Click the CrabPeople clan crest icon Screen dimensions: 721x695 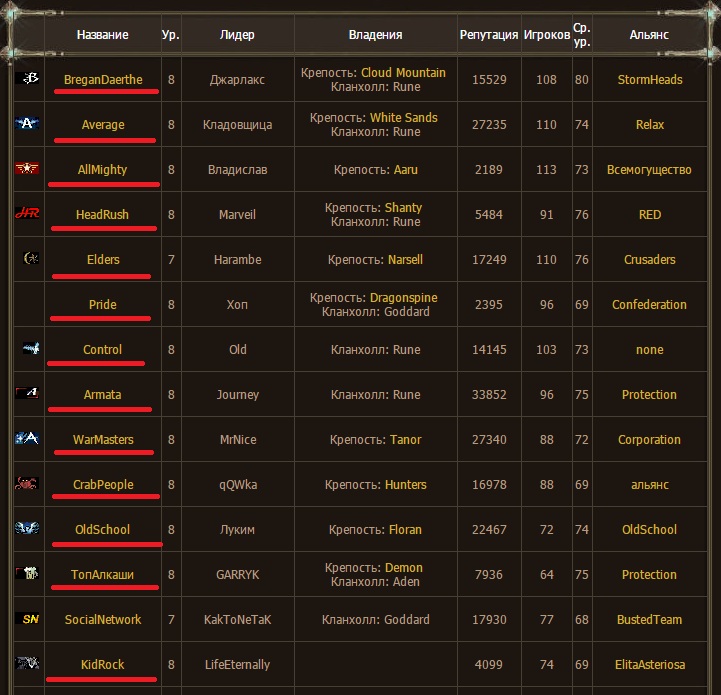pyautogui.click(x=28, y=484)
